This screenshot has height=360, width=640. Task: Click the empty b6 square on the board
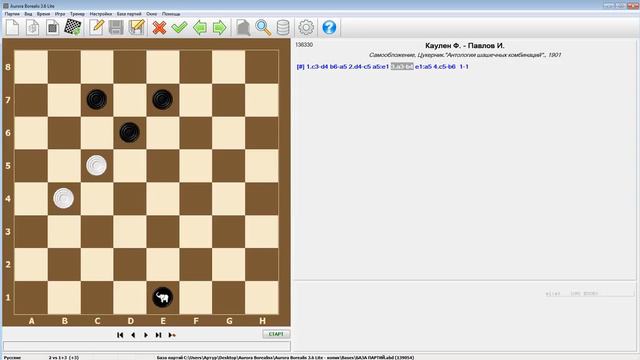pos(64,133)
